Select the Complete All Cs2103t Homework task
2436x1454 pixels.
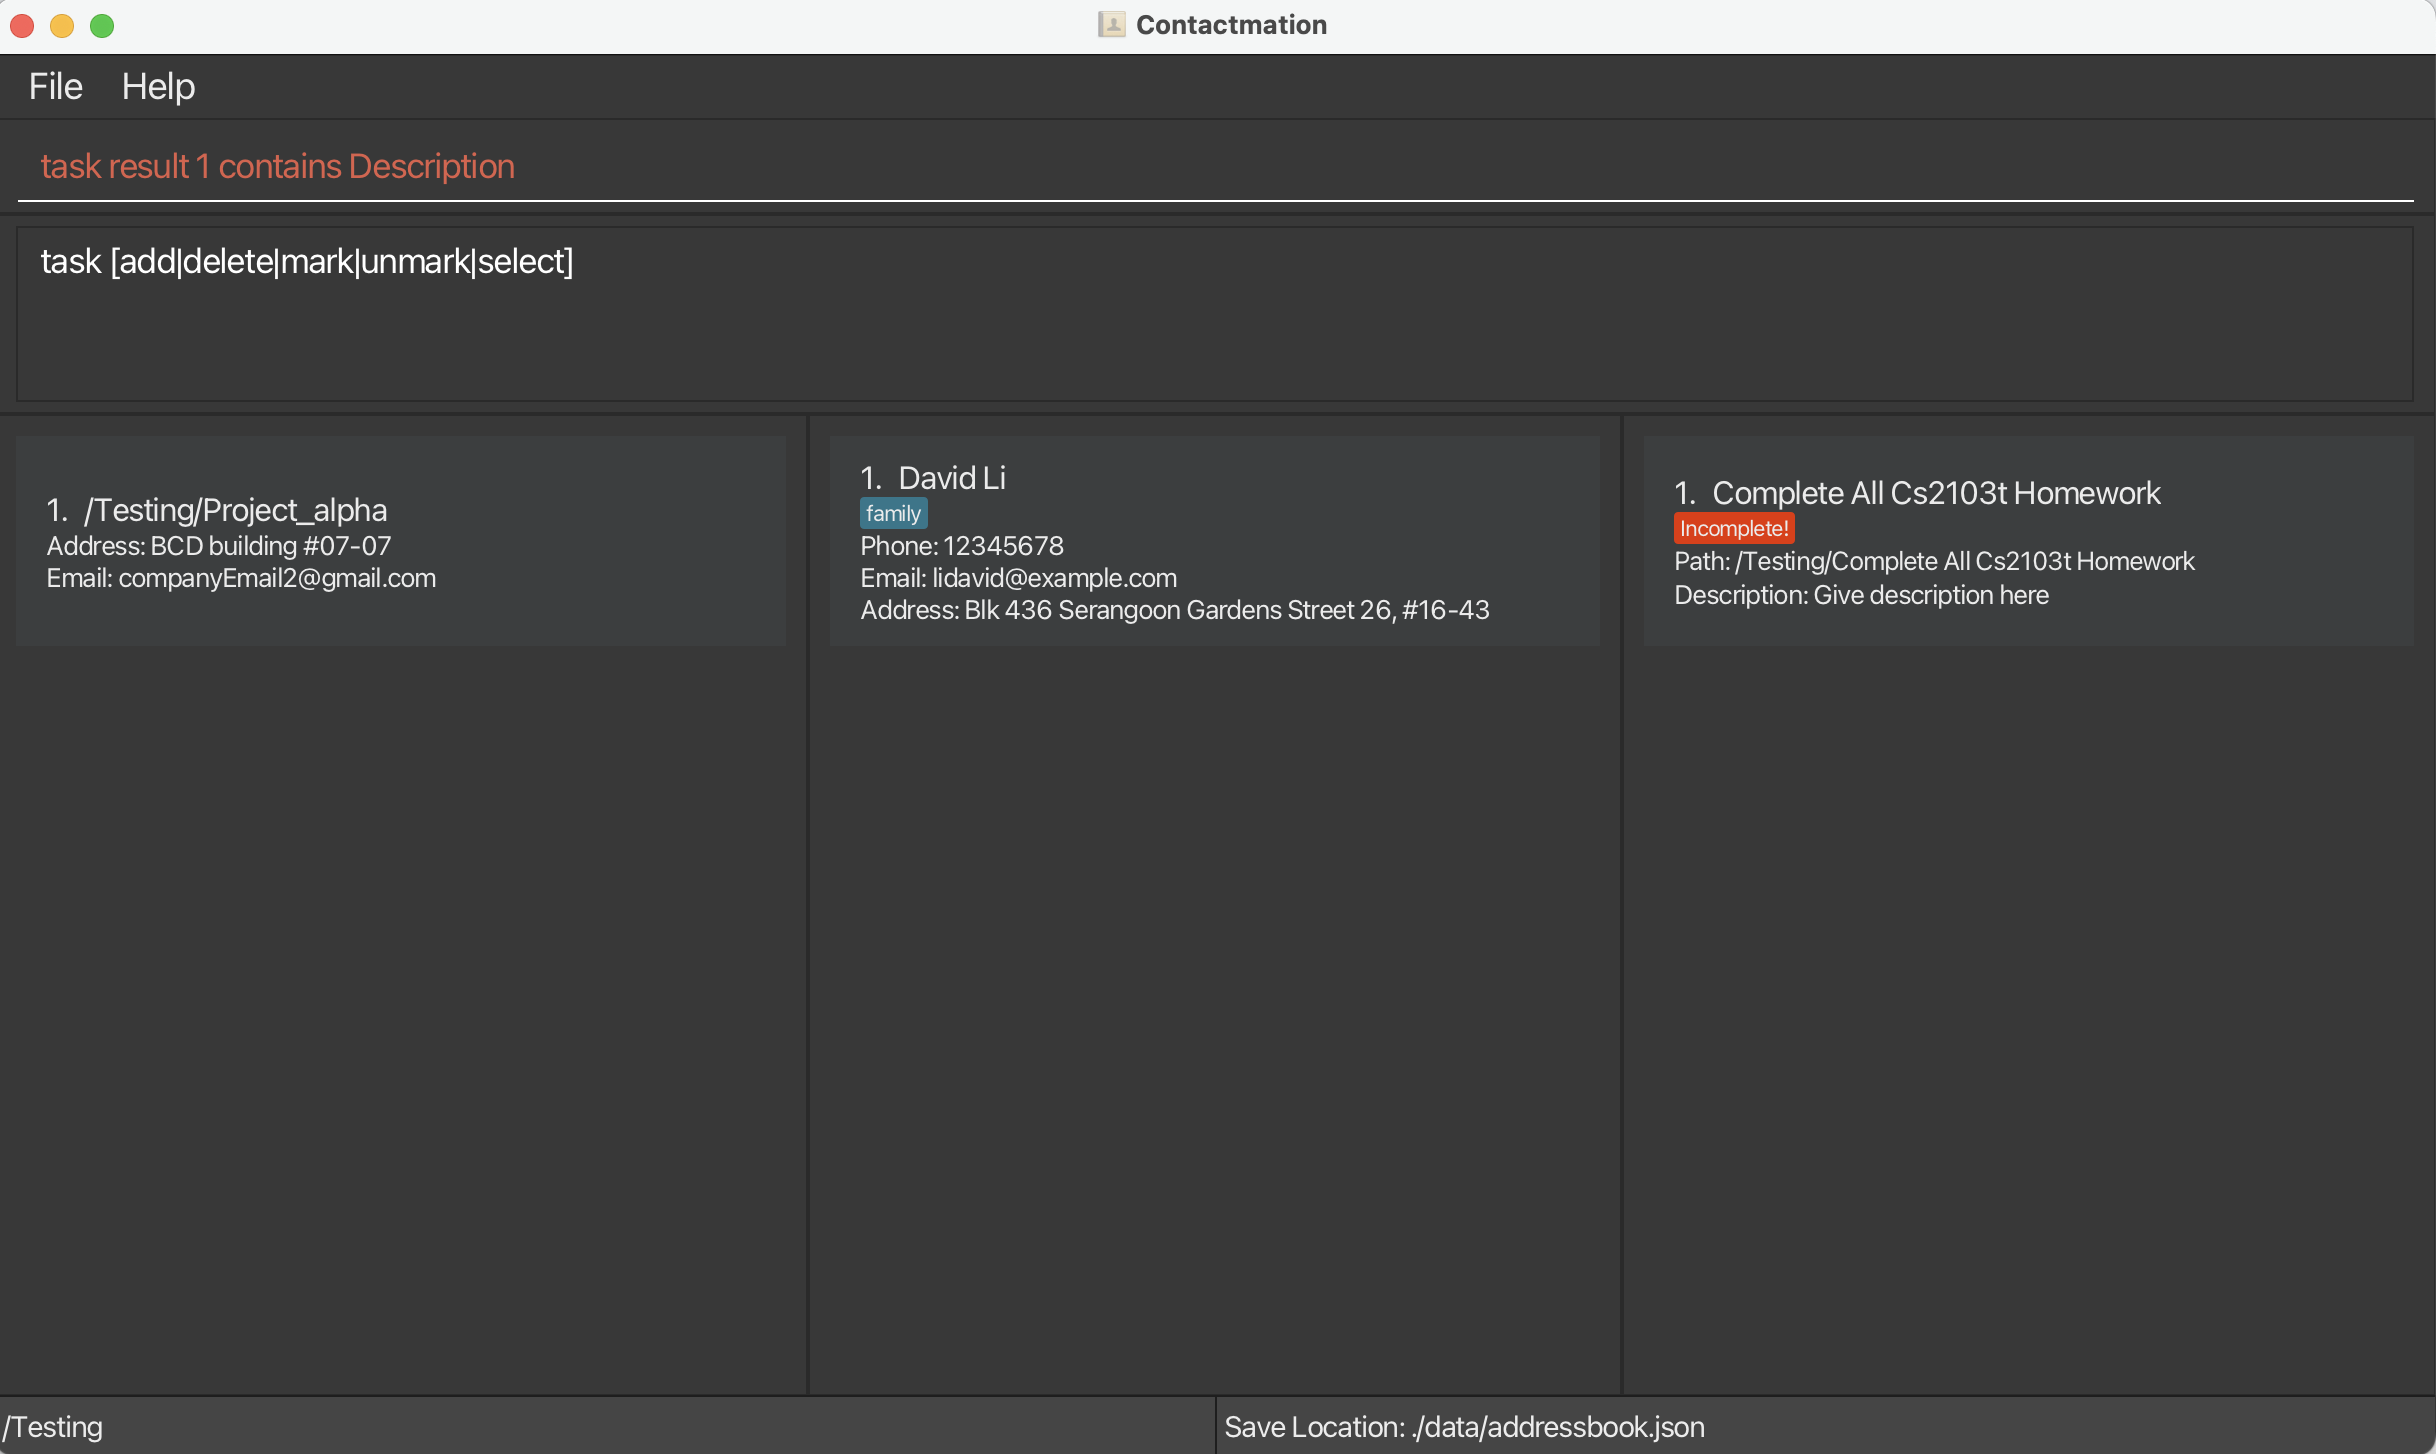coord(2028,541)
